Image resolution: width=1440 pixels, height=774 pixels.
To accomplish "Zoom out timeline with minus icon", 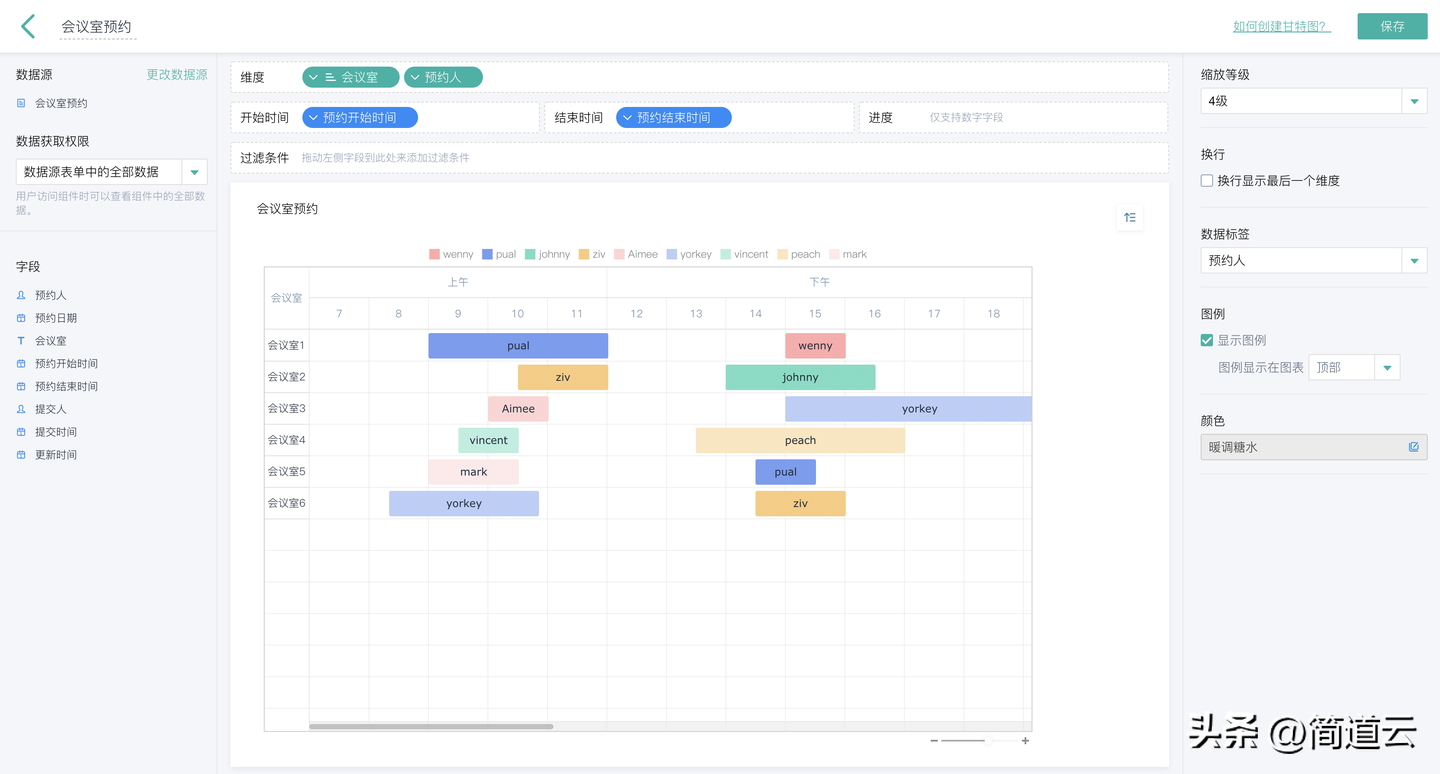I will (x=934, y=741).
